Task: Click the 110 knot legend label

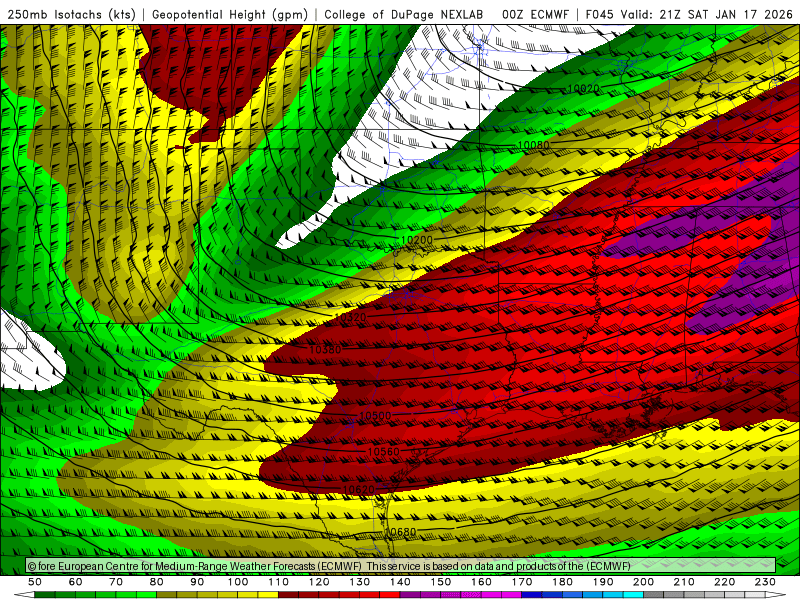Action: [x=279, y=582]
